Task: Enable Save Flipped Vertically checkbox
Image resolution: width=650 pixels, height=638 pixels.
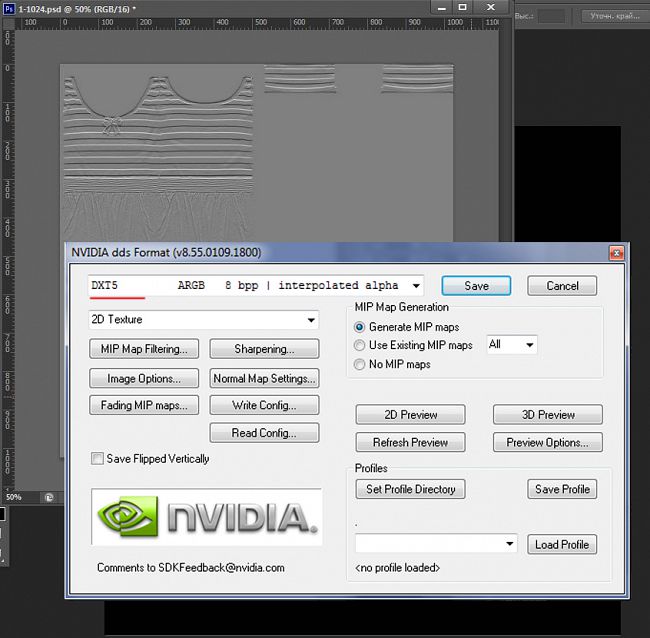Action: (97, 459)
